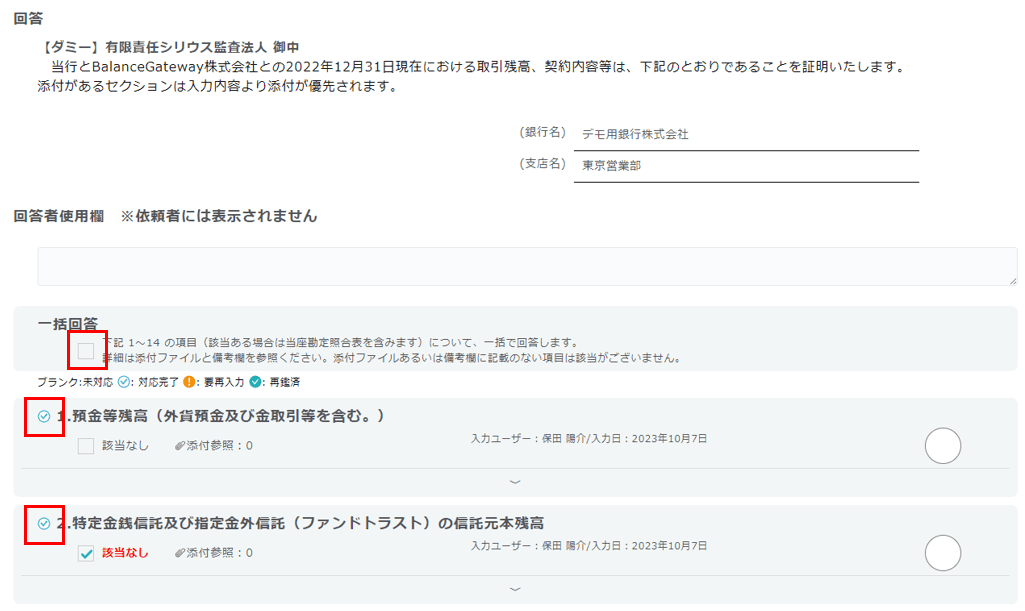Viewport: 1025px width, 611px height.
Task: Click the paperclip 添付参照 icon in section 2
Action: click(x=180, y=553)
